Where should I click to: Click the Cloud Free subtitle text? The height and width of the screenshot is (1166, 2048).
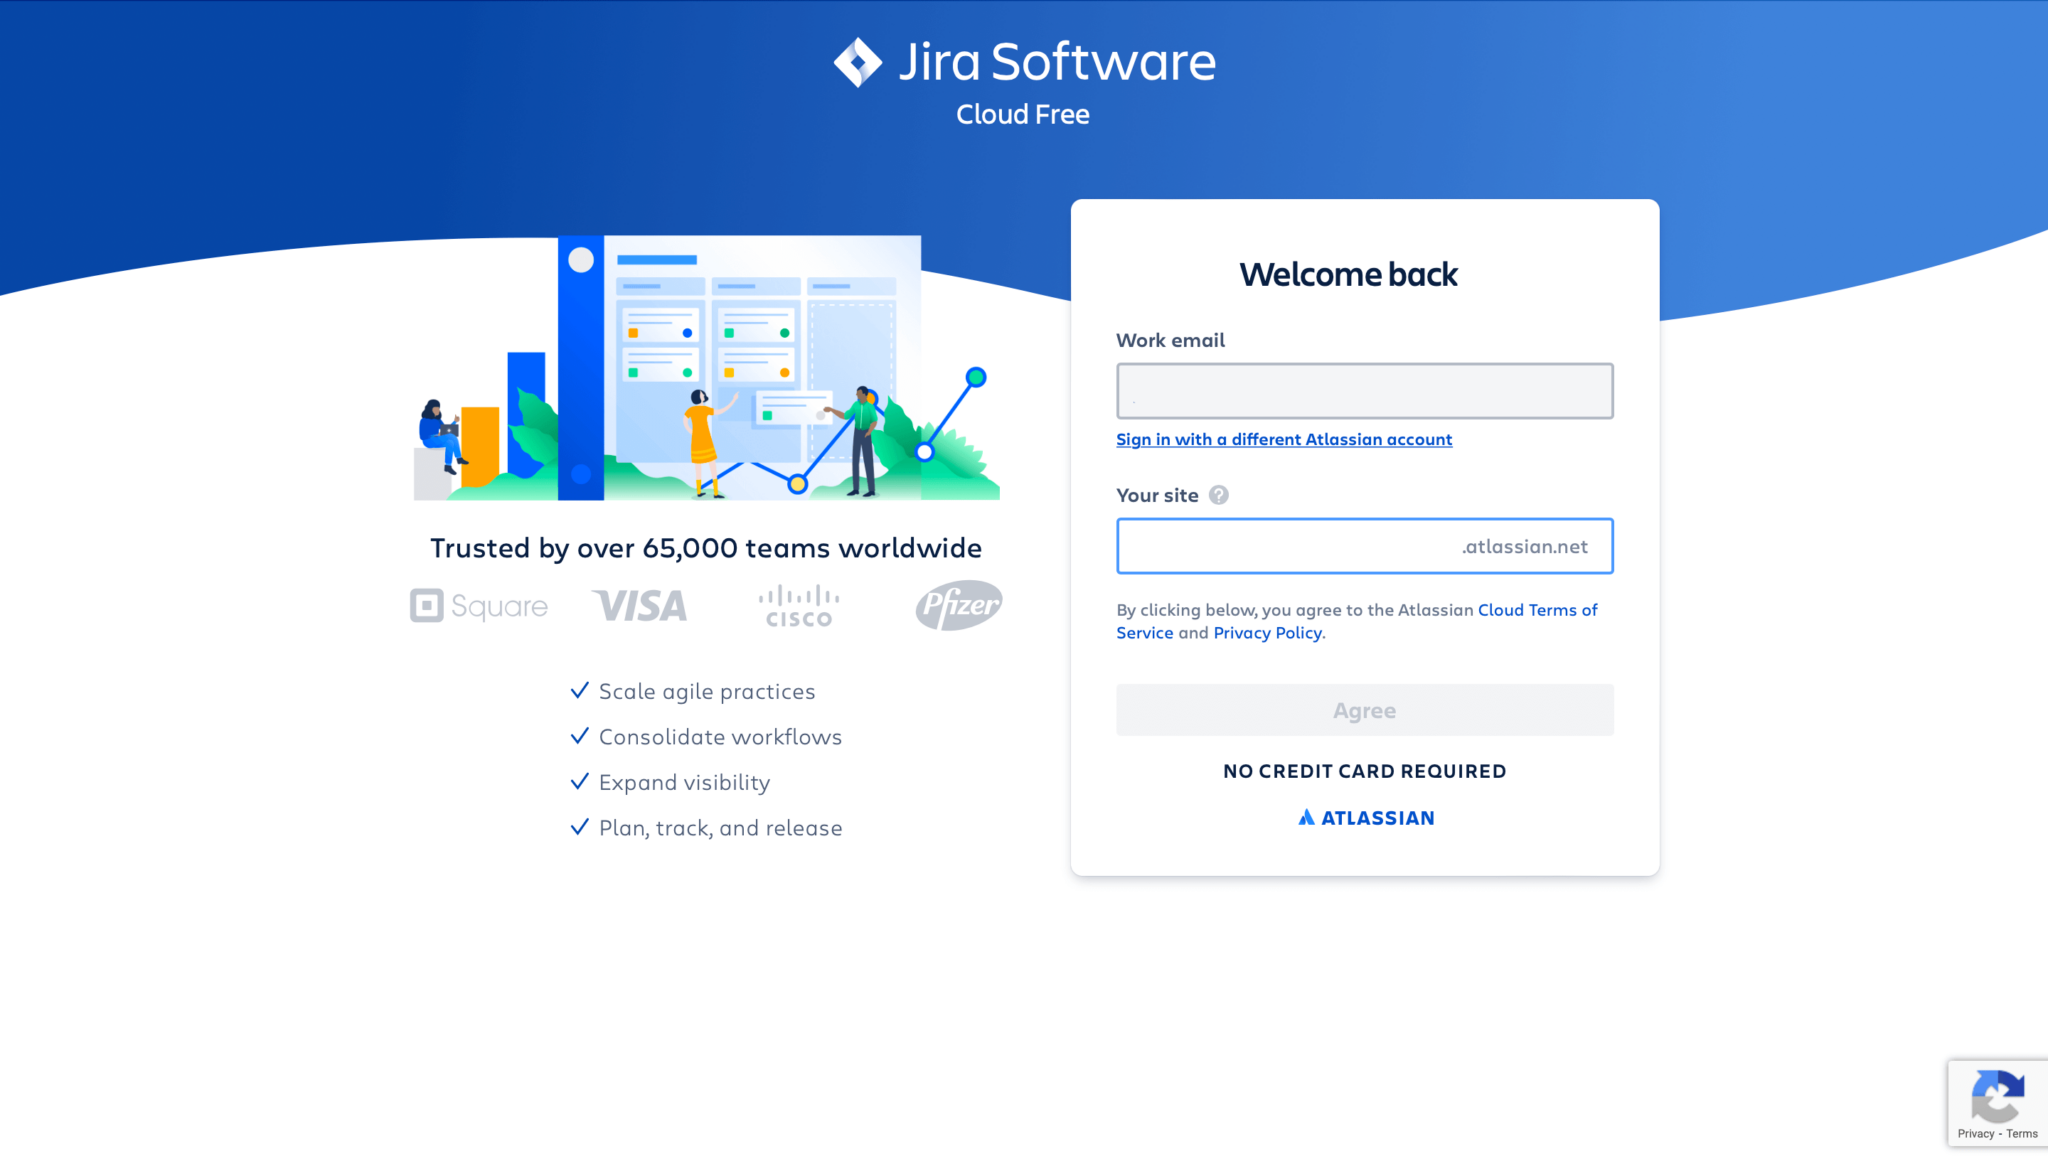click(1023, 114)
